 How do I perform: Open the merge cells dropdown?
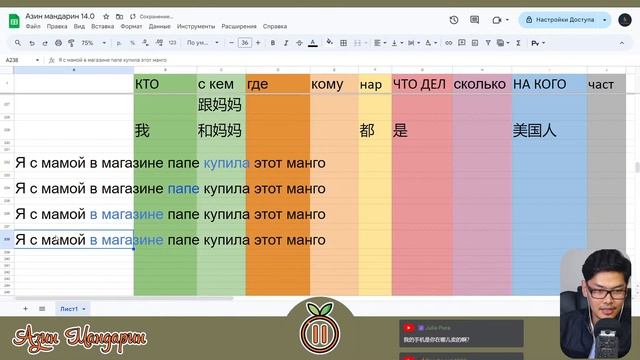[366, 43]
